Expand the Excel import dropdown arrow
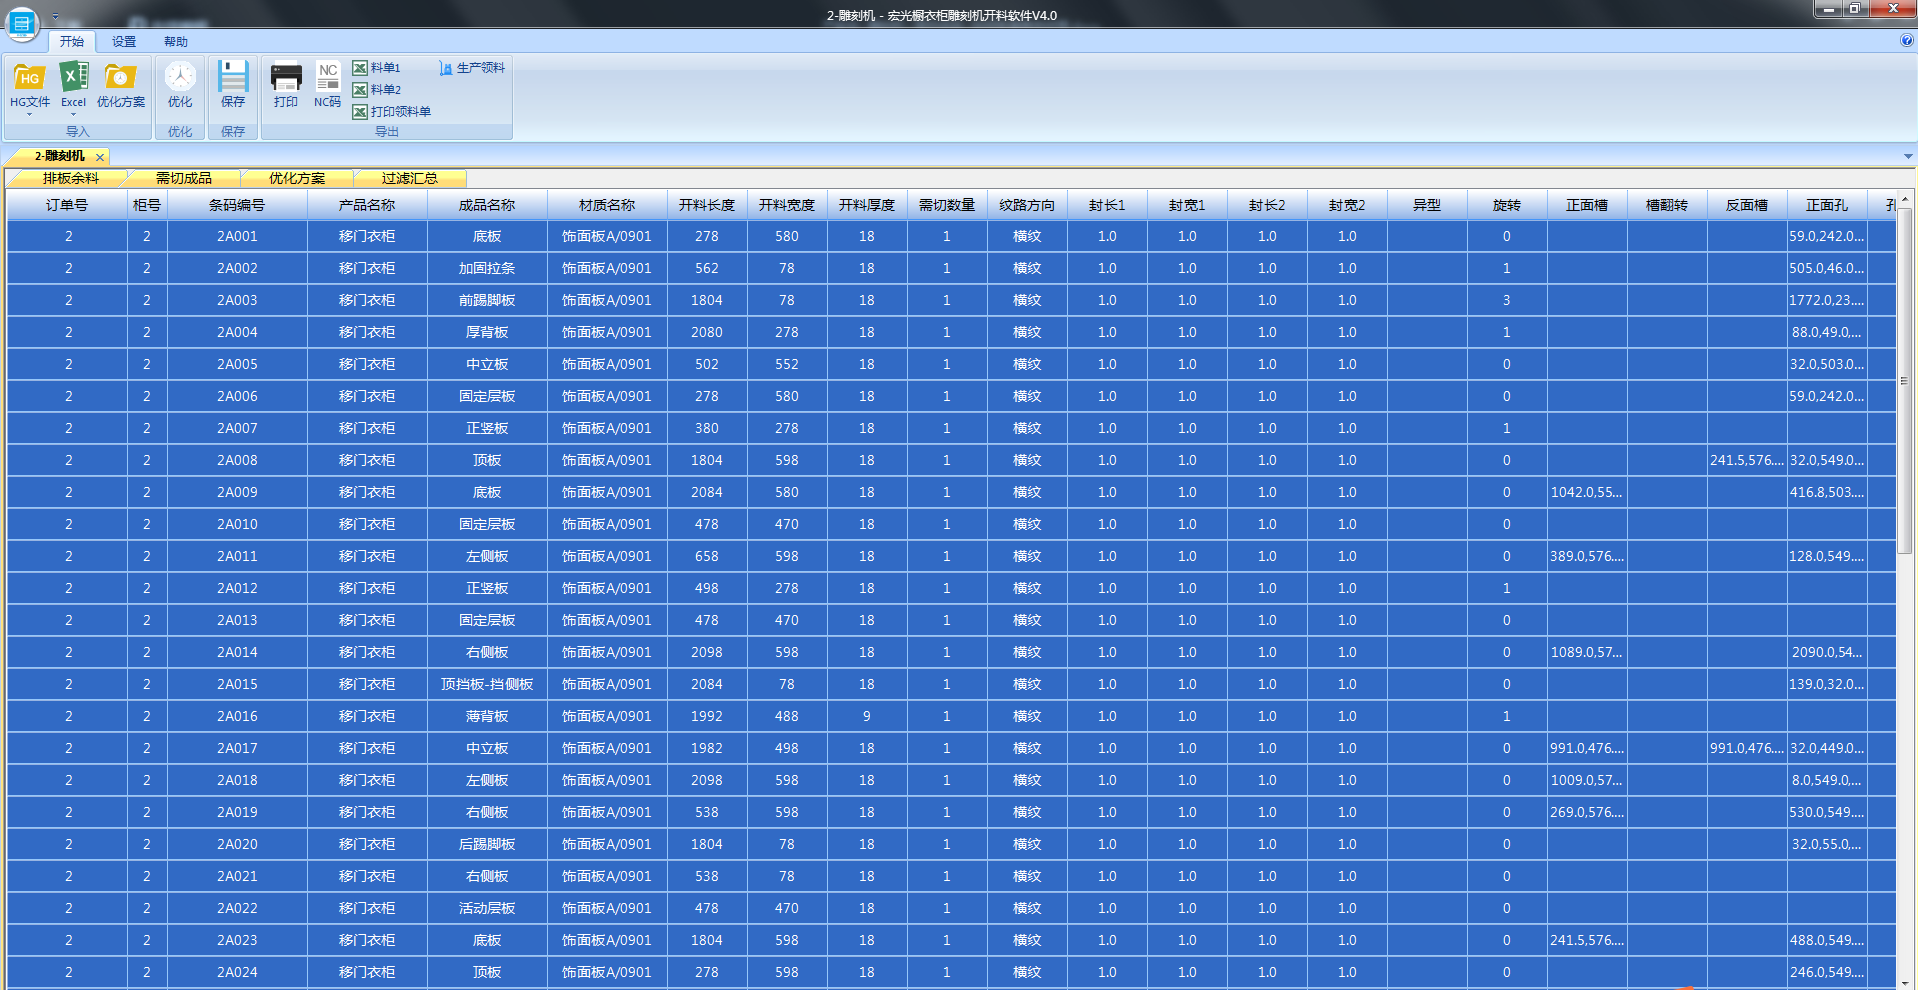 pyautogui.click(x=73, y=115)
